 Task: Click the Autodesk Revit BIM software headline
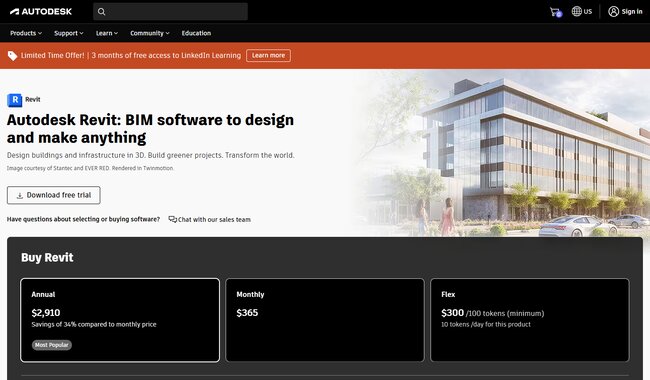point(150,128)
